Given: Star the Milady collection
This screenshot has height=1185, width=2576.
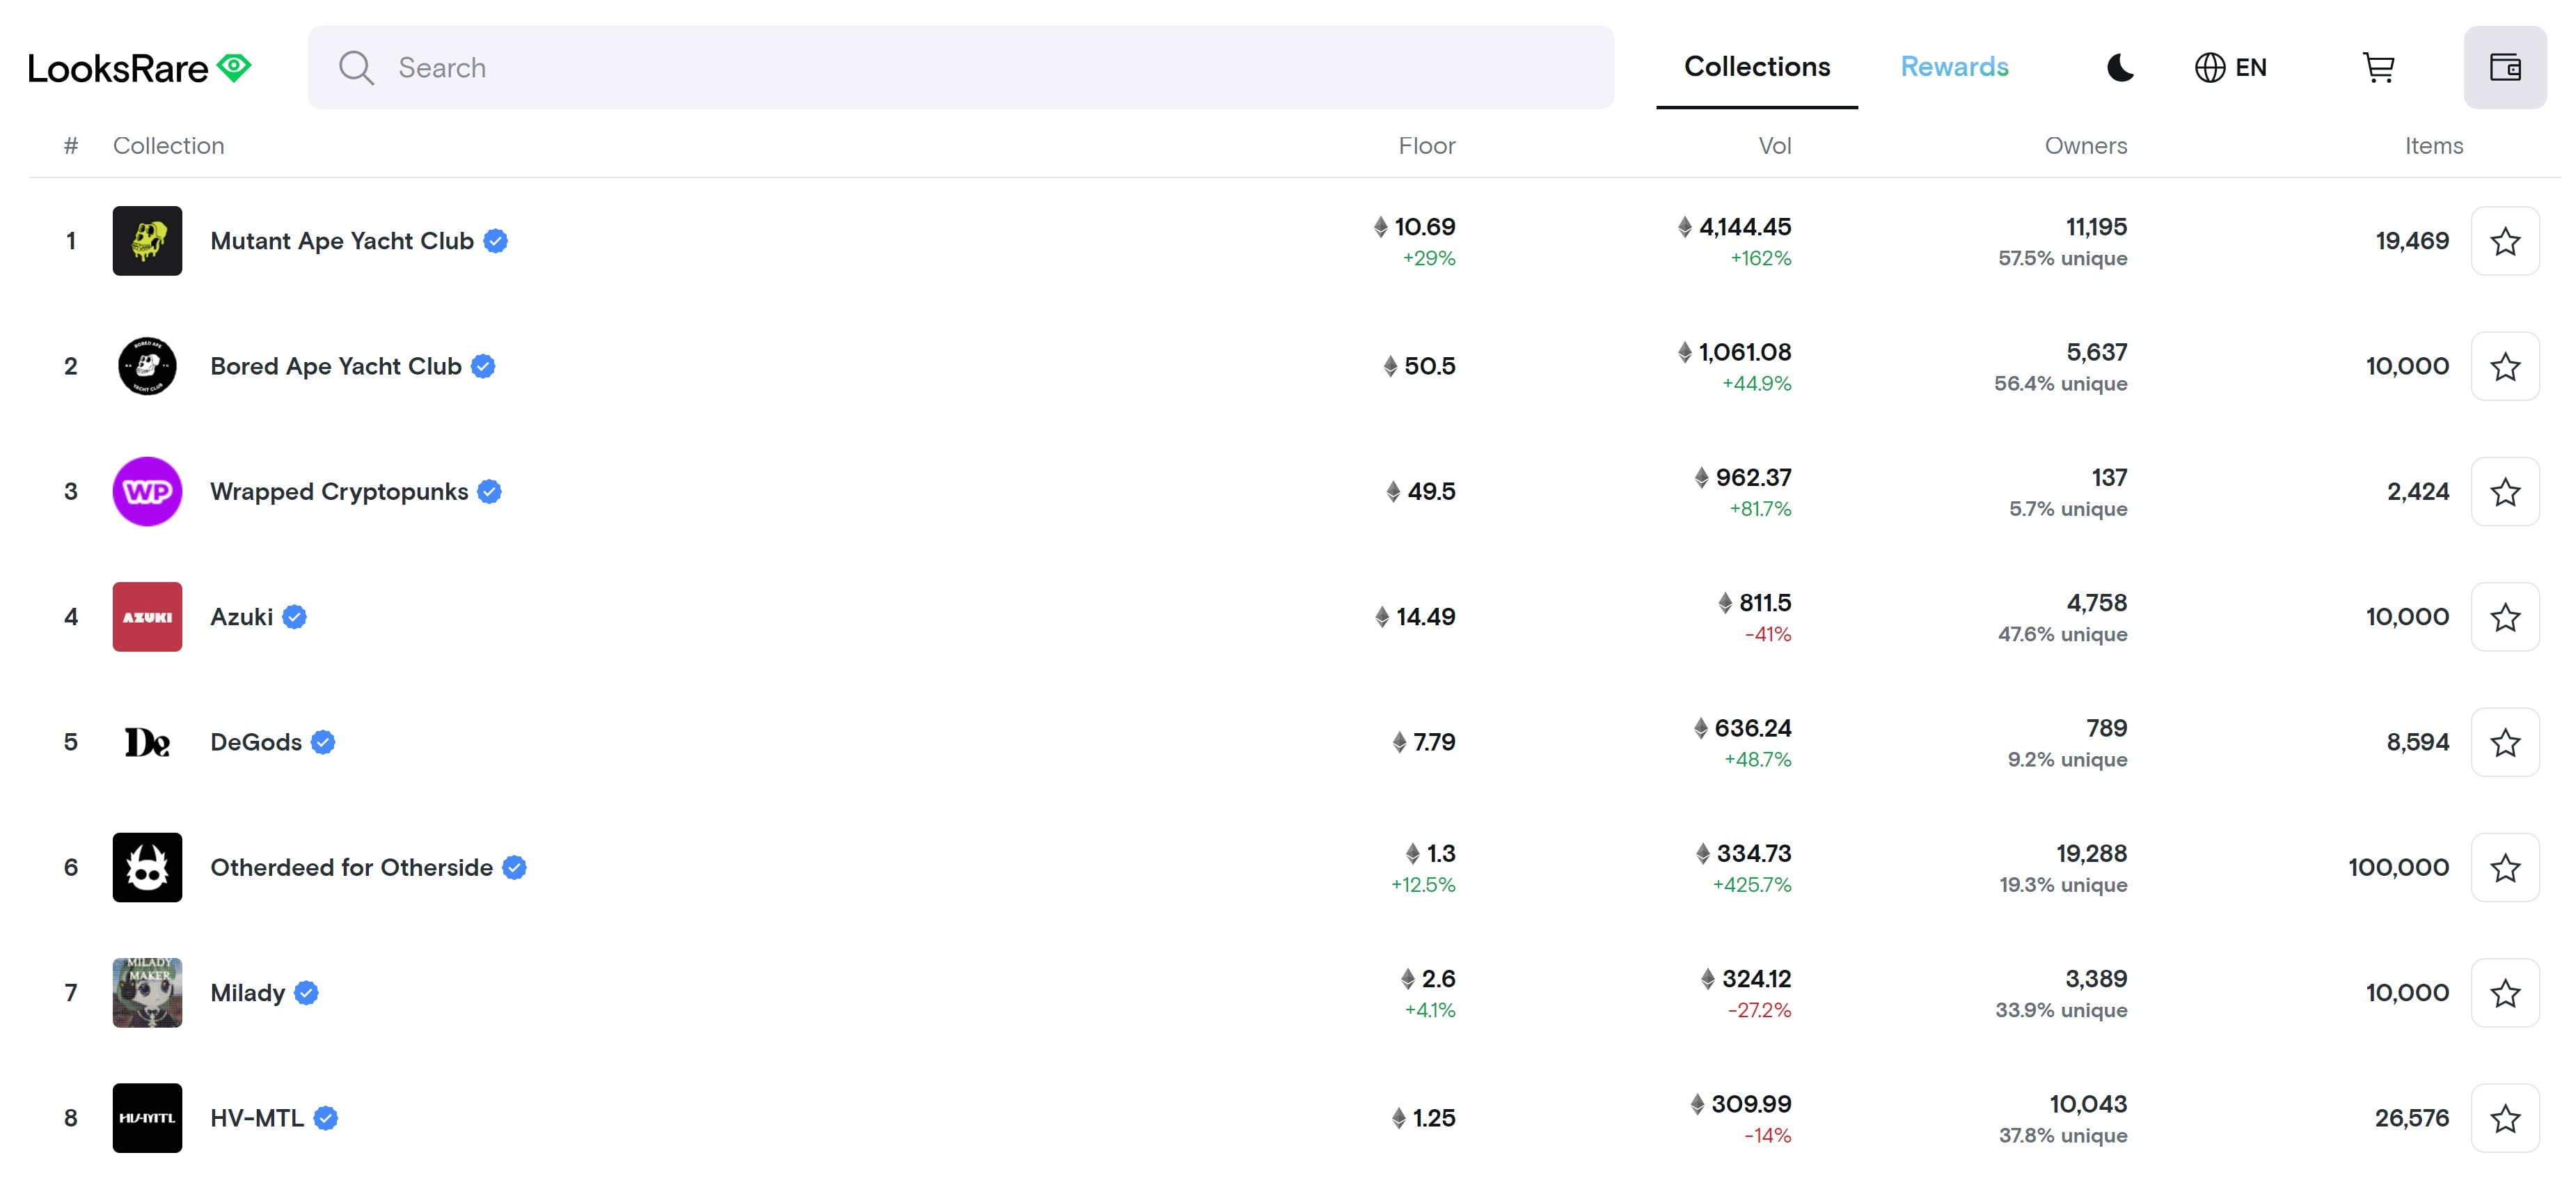Looking at the screenshot, I should pos(2505,993).
